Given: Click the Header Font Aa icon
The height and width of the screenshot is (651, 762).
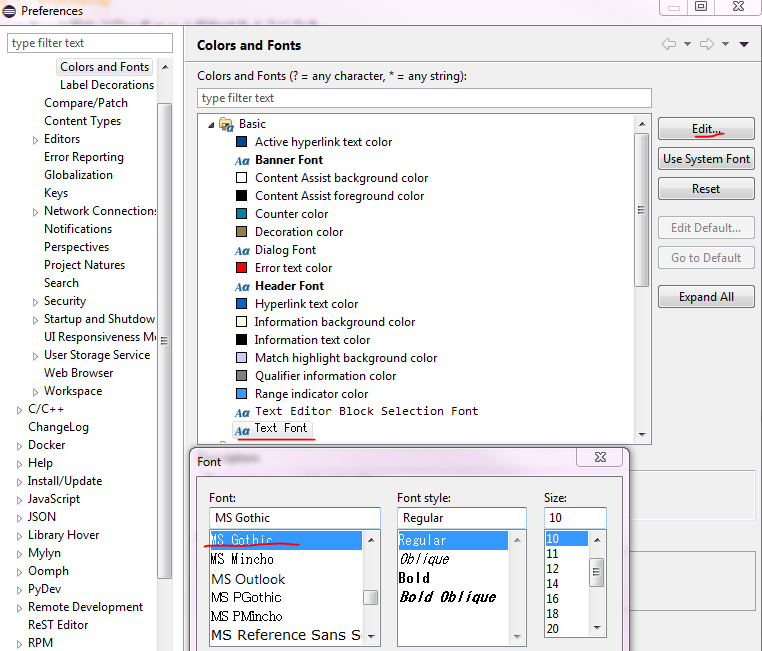Looking at the screenshot, I should pos(242,286).
